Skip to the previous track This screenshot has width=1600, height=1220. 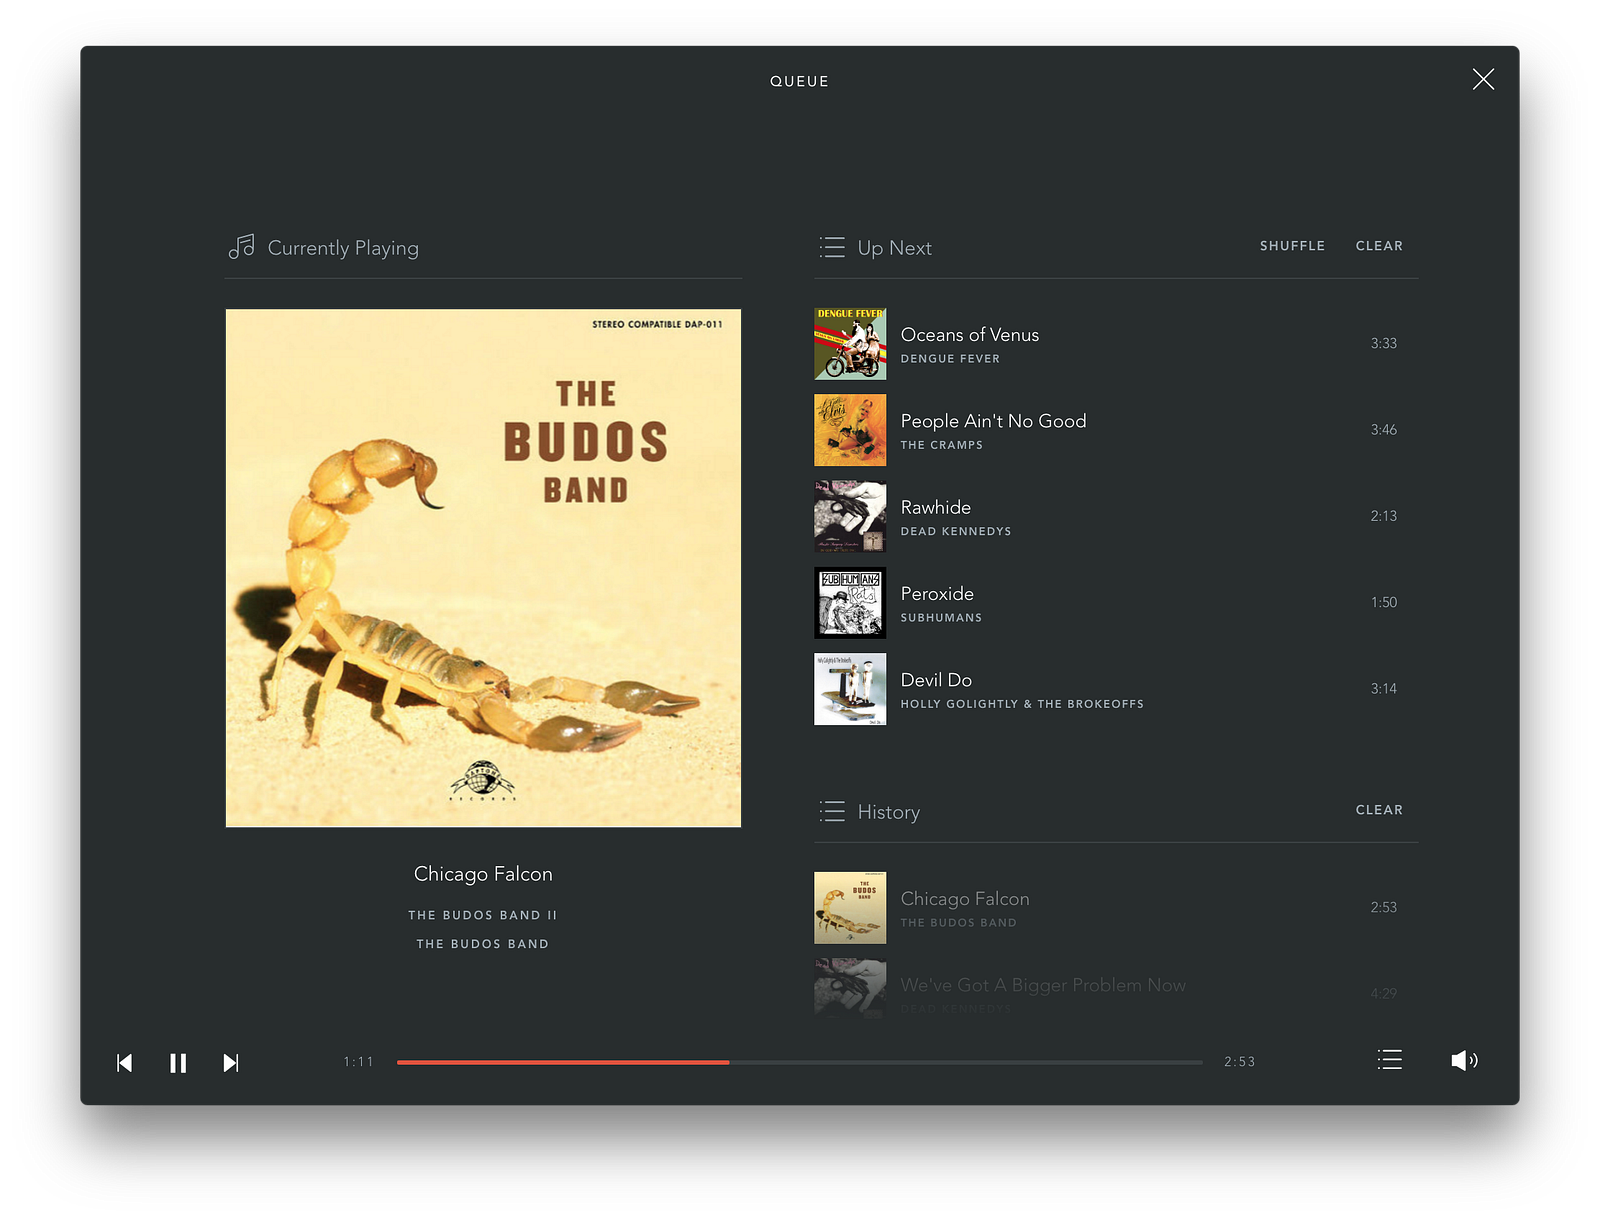(x=125, y=1062)
